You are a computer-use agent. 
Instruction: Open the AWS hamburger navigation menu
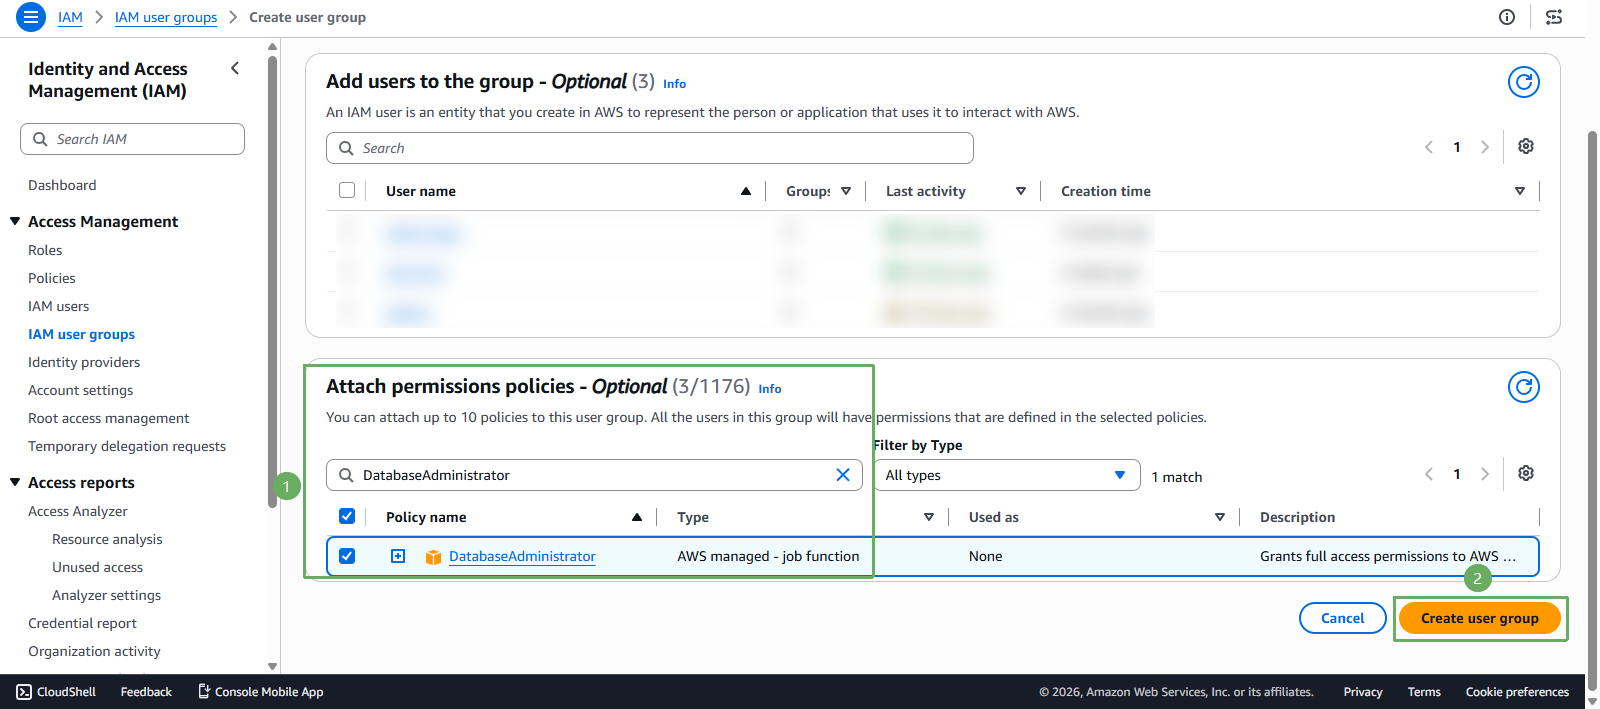coord(31,17)
